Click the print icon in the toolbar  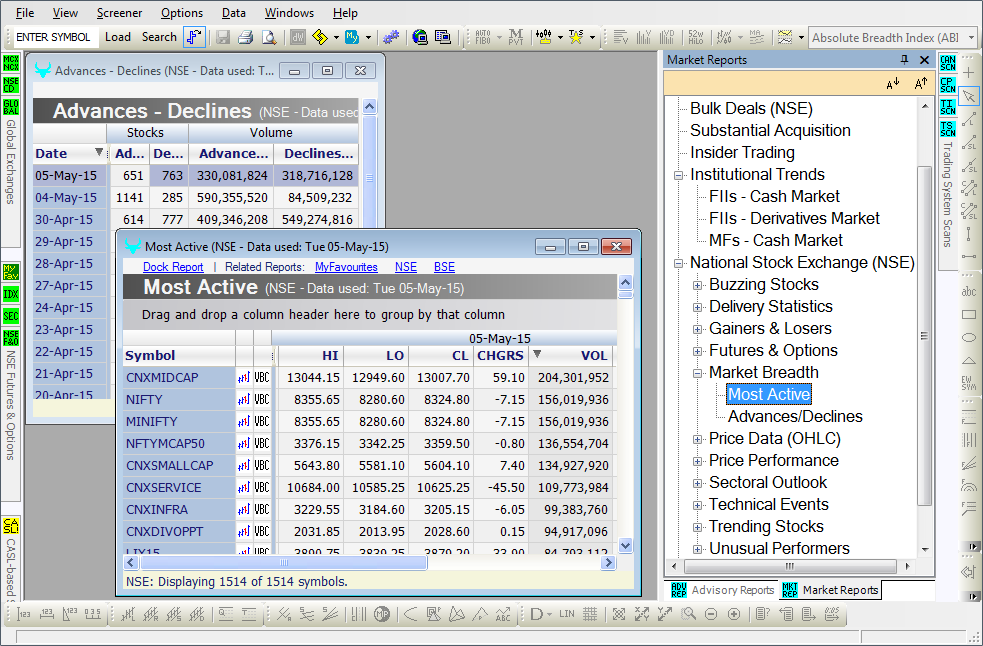click(x=245, y=38)
